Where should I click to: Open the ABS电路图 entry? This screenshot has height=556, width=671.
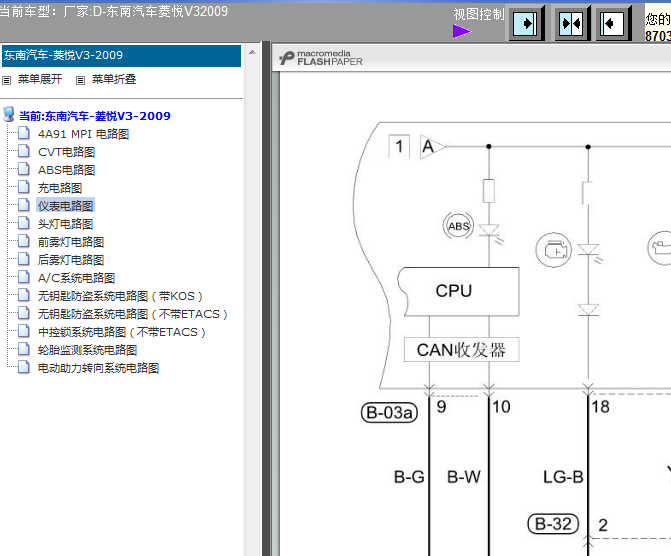[66, 170]
